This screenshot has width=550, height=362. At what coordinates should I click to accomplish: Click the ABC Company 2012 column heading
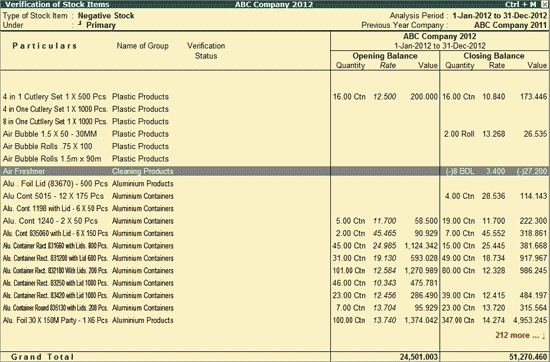click(440, 36)
